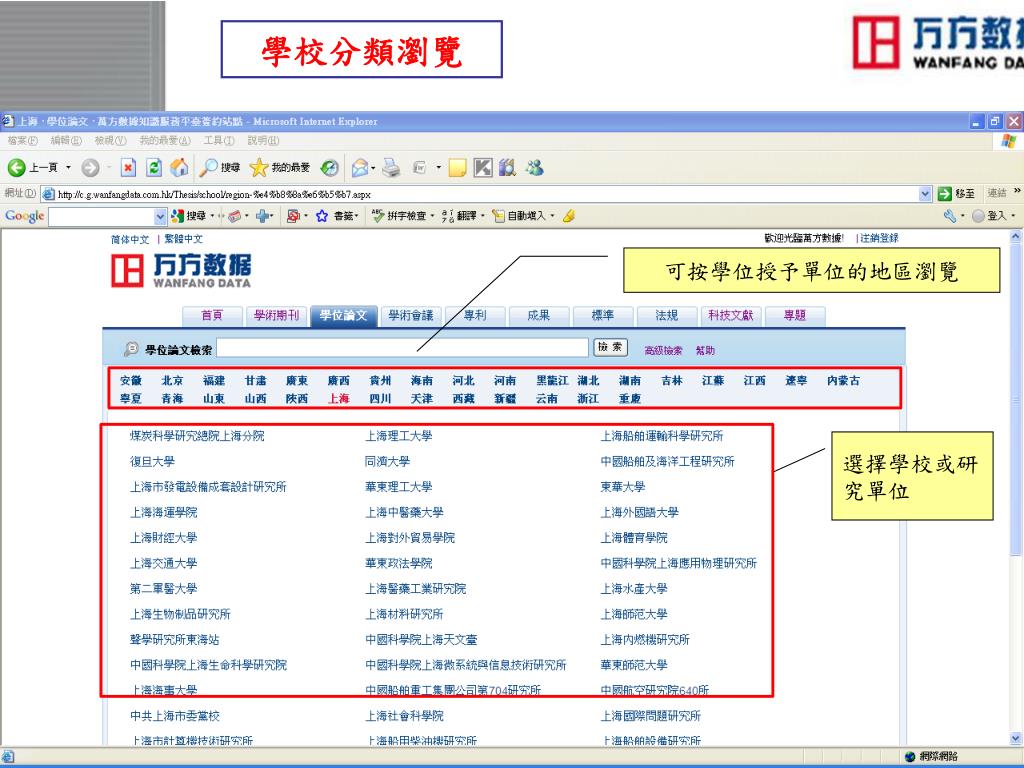
Task: Click the 學位論文檢索 search input field
Action: coord(402,347)
